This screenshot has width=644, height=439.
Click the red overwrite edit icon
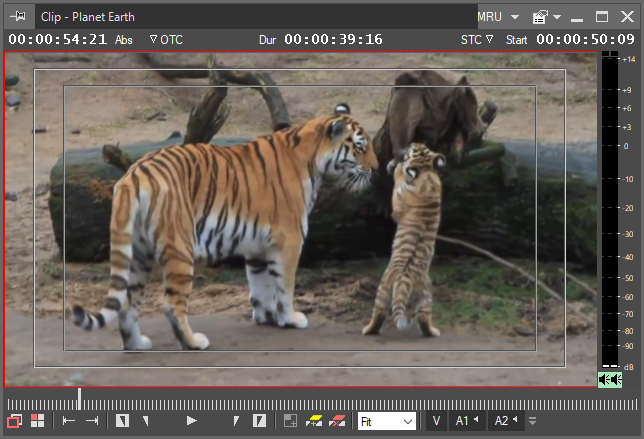[337, 421]
